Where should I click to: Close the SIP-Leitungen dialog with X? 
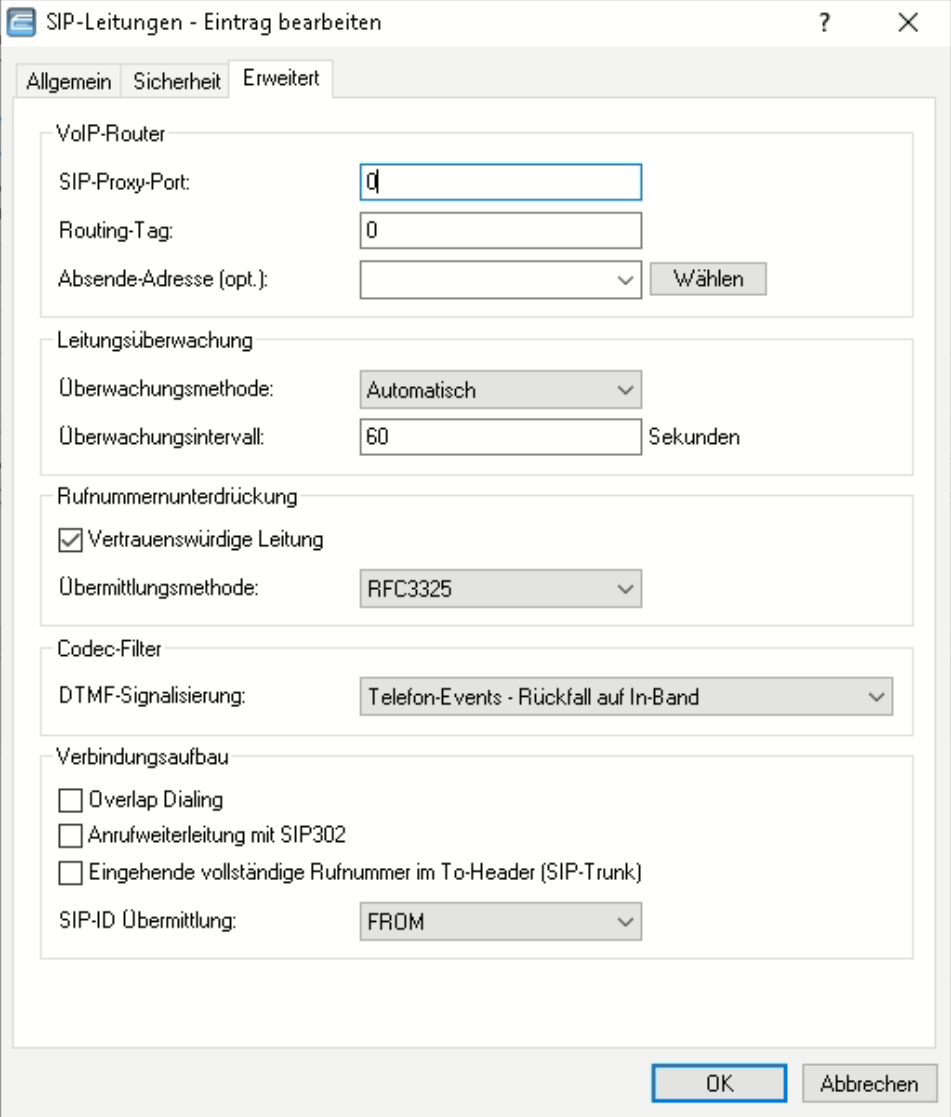coord(908,23)
